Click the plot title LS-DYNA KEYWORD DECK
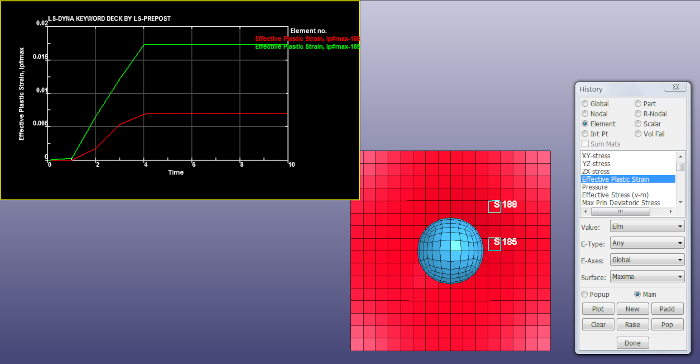This screenshot has width=700, height=364. click(109, 19)
